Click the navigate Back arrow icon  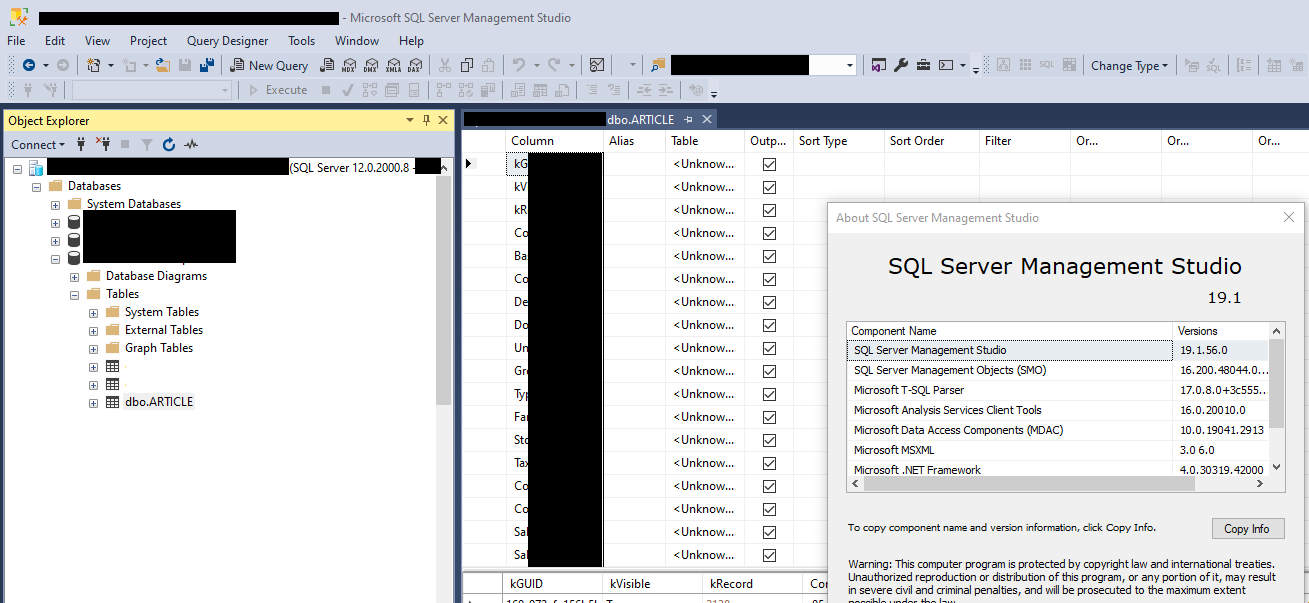tap(28, 65)
